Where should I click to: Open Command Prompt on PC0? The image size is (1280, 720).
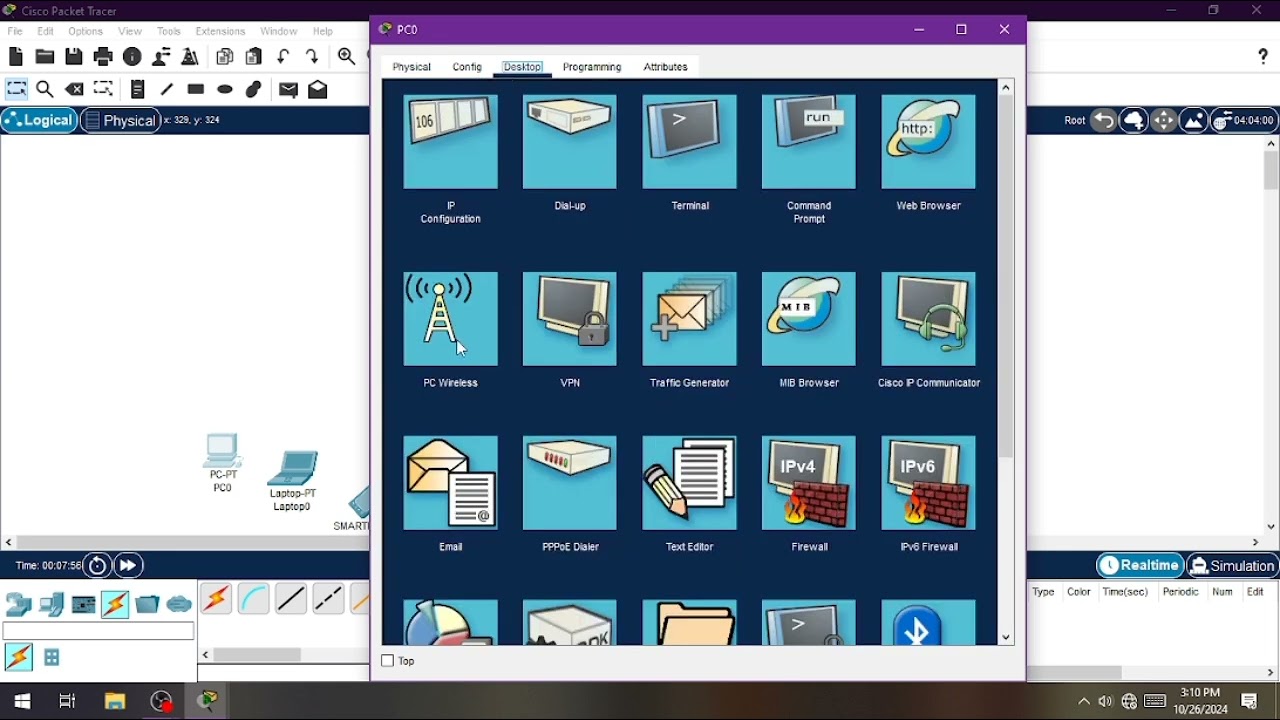(809, 142)
